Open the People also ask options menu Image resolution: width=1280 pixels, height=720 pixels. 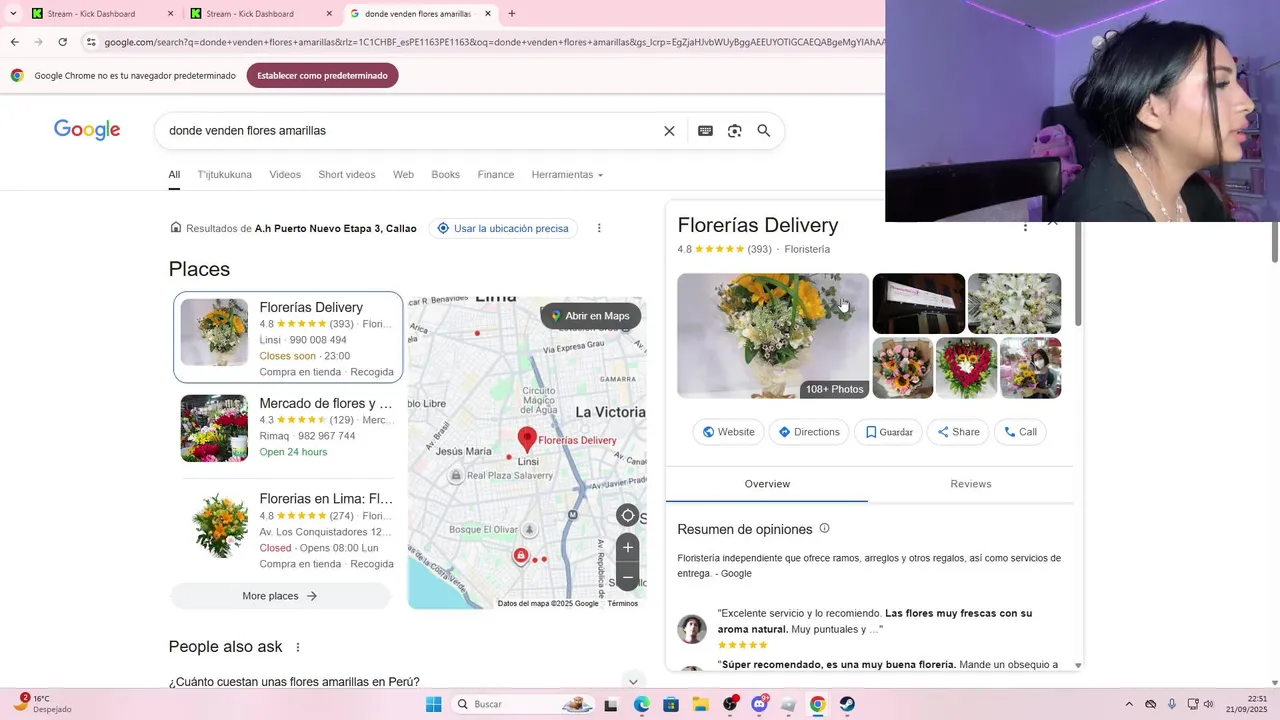tap(297, 647)
